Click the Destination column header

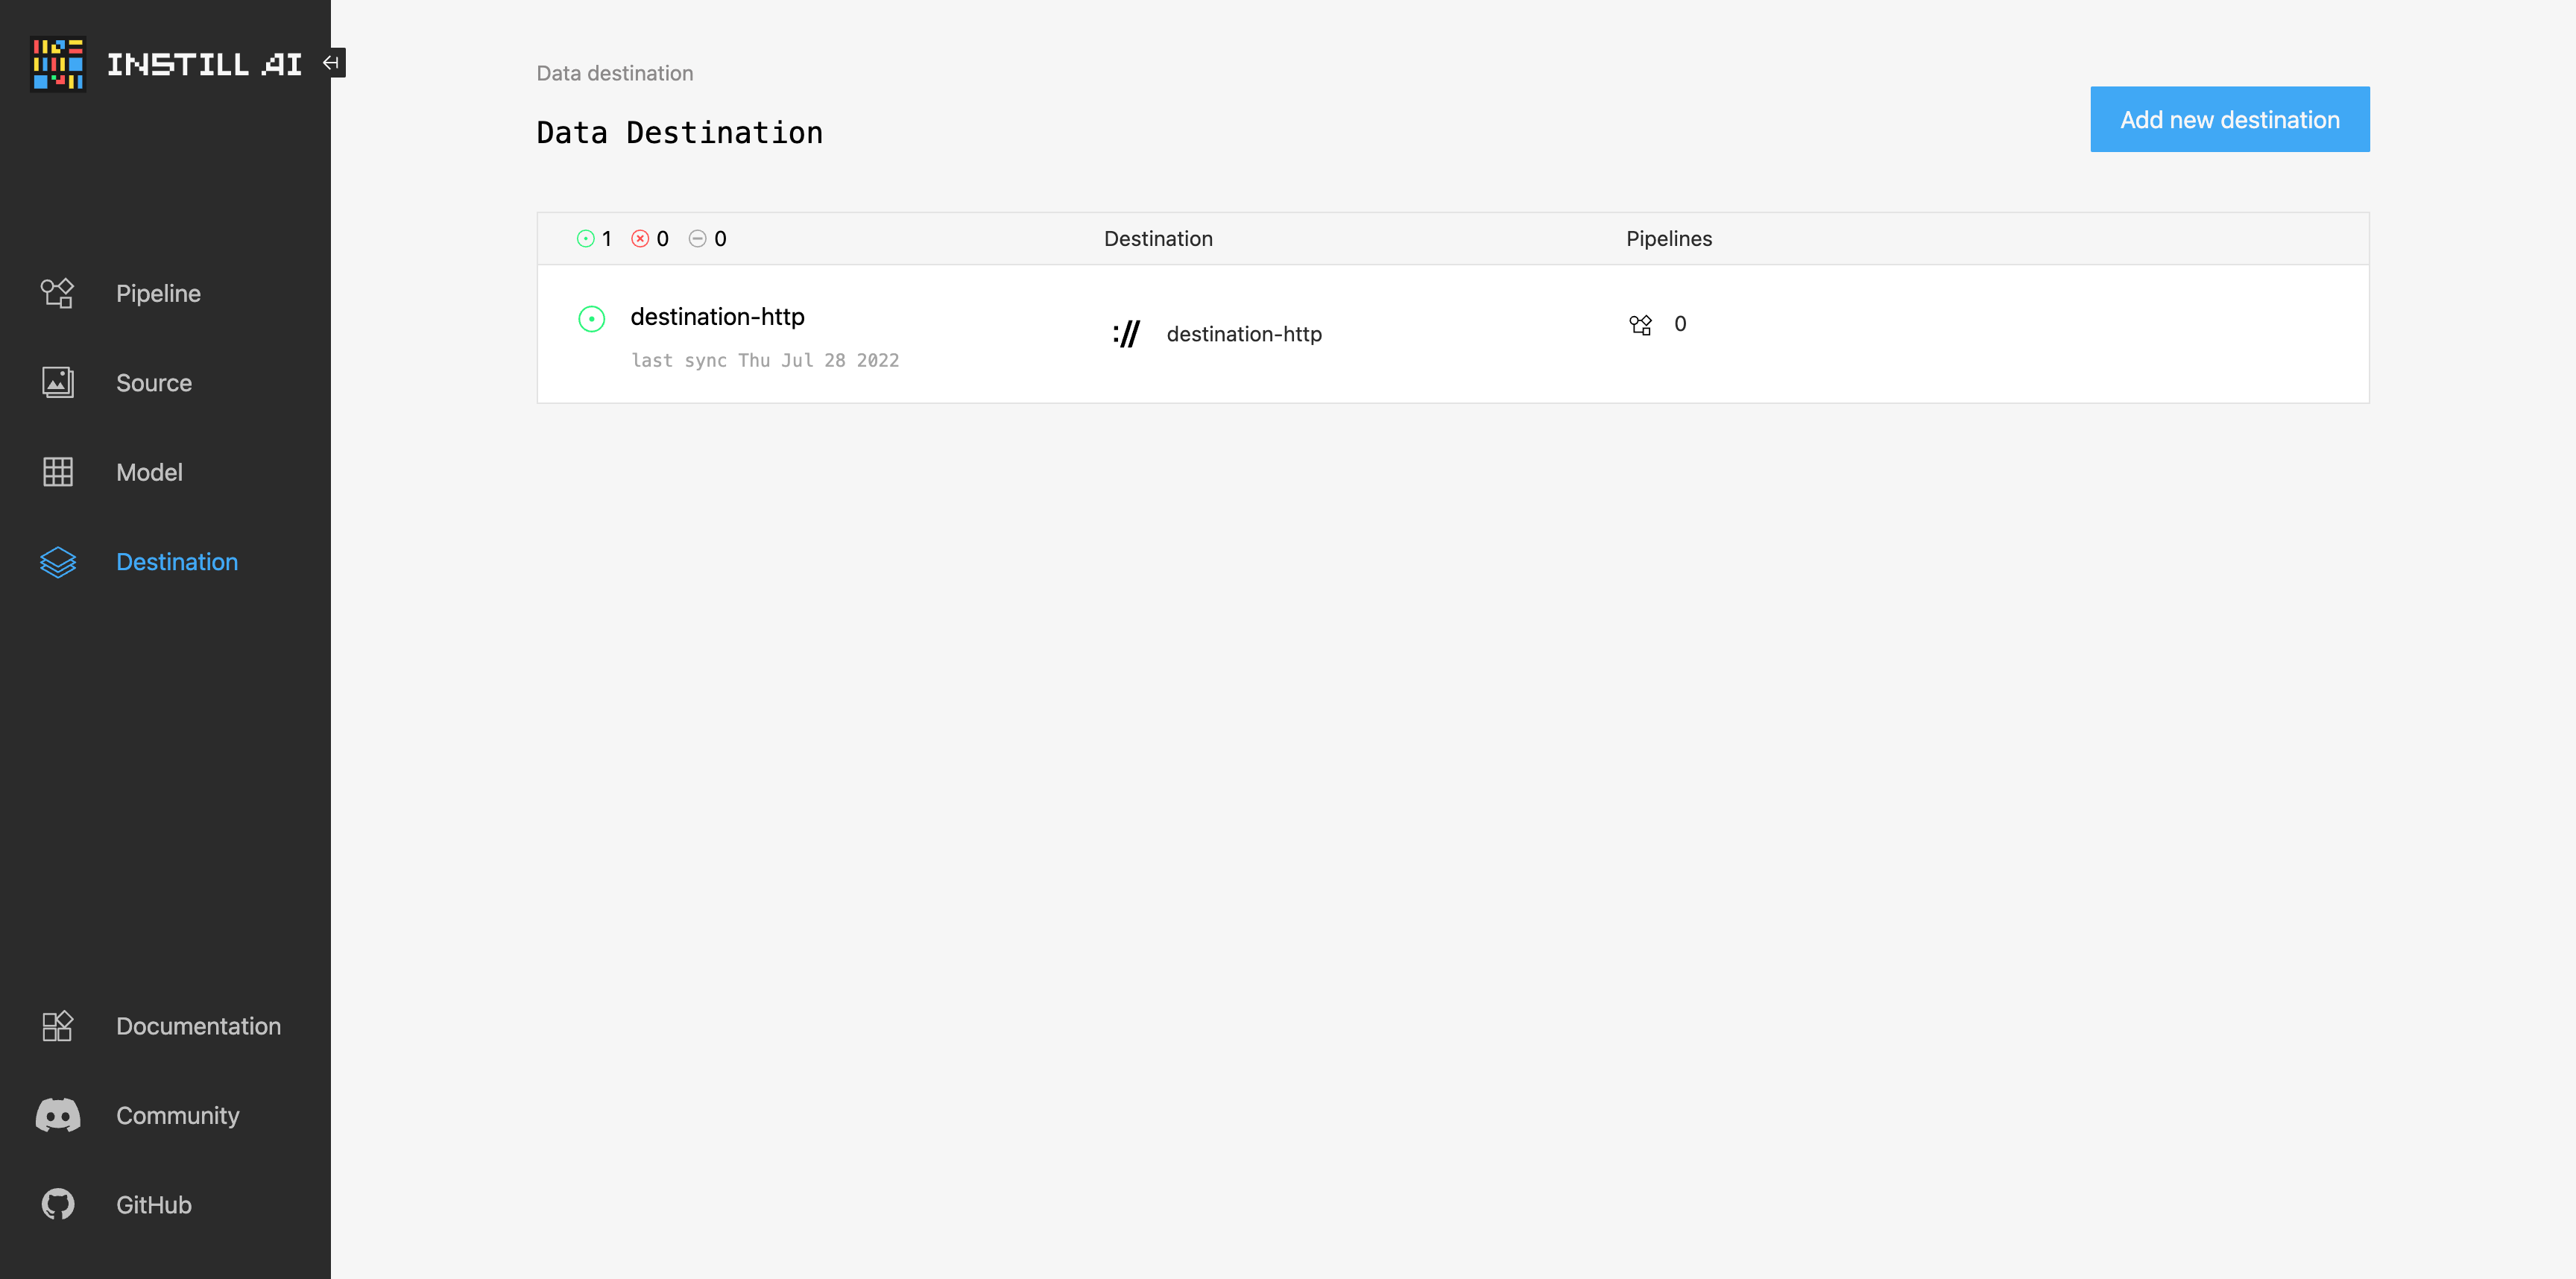tap(1158, 238)
